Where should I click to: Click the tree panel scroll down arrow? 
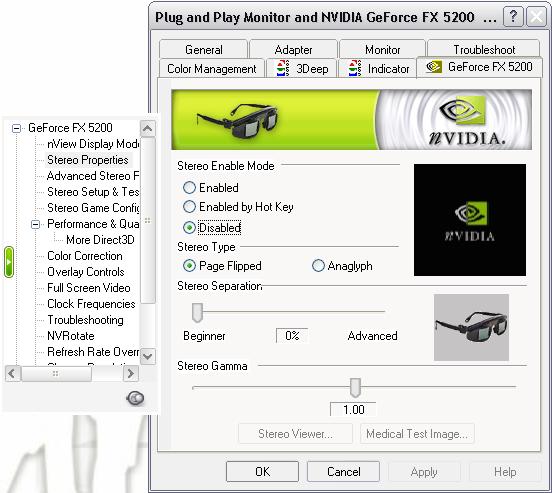pyautogui.click(x=148, y=356)
